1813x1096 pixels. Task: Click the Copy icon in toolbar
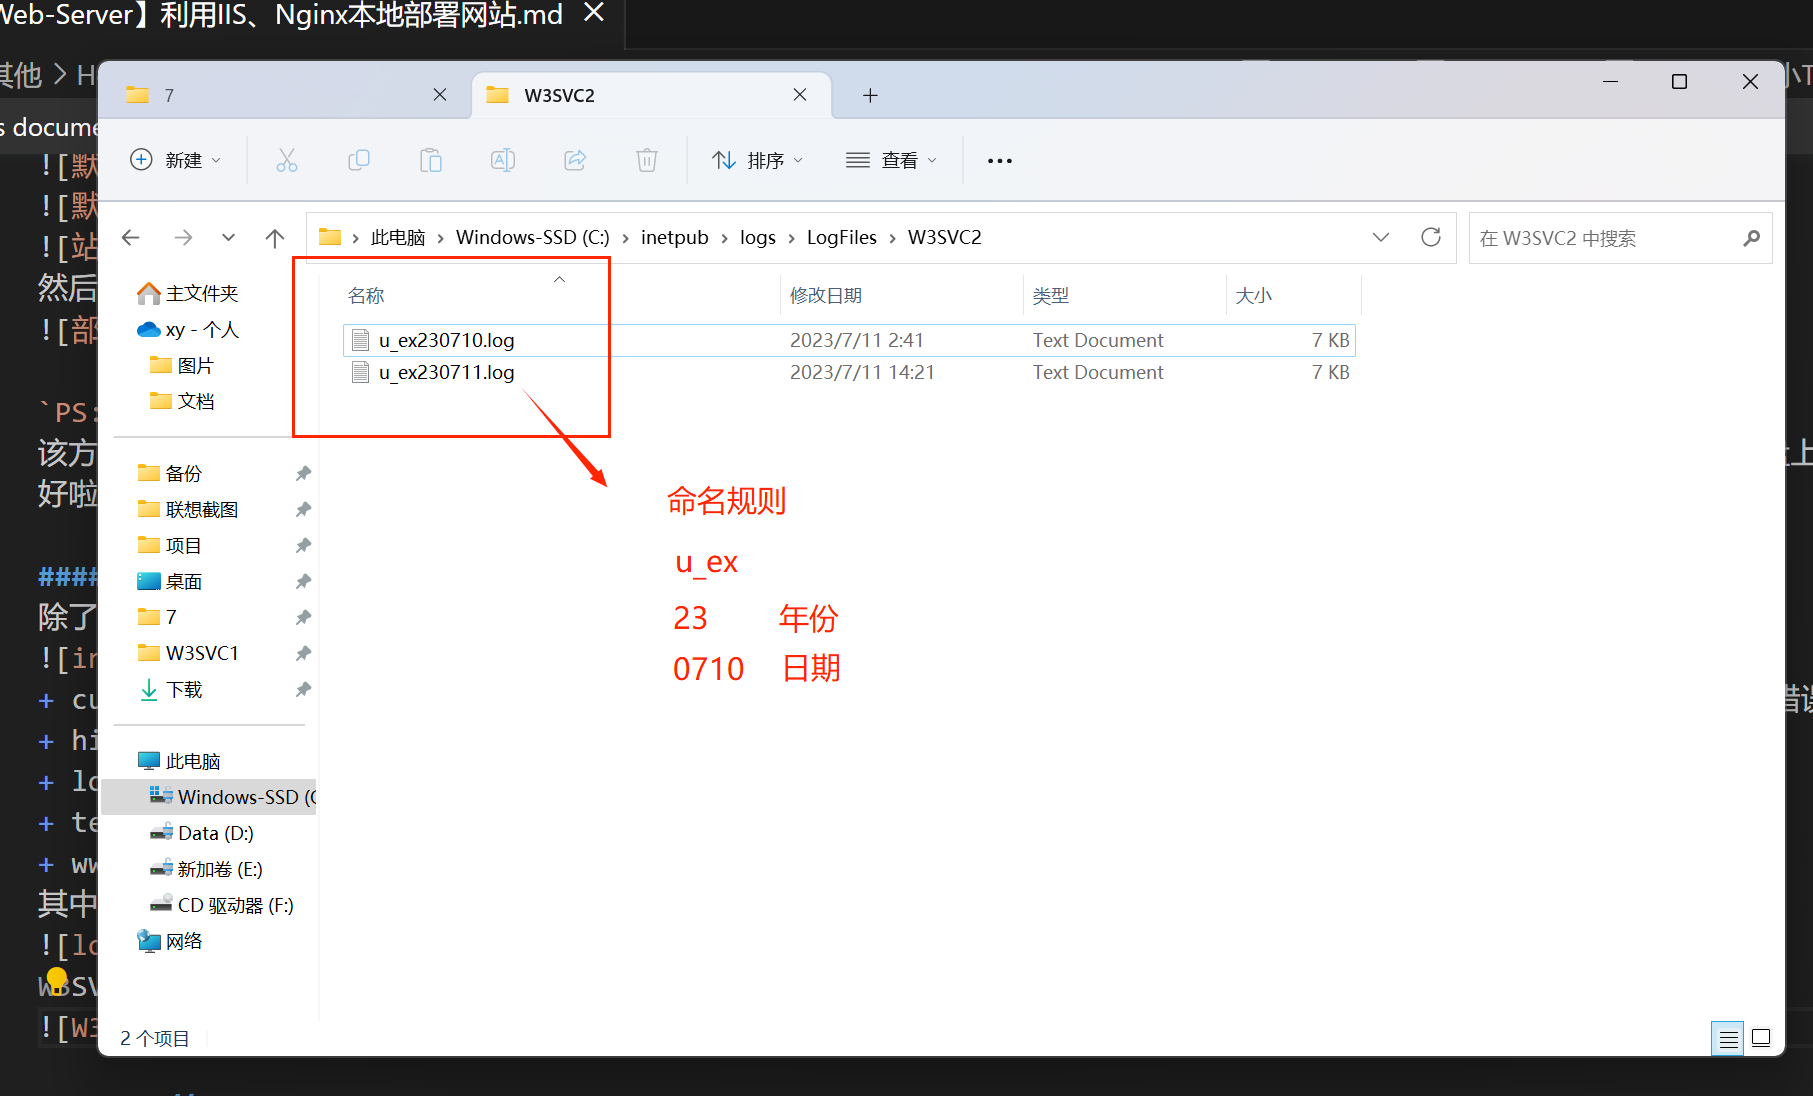point(359,160)
